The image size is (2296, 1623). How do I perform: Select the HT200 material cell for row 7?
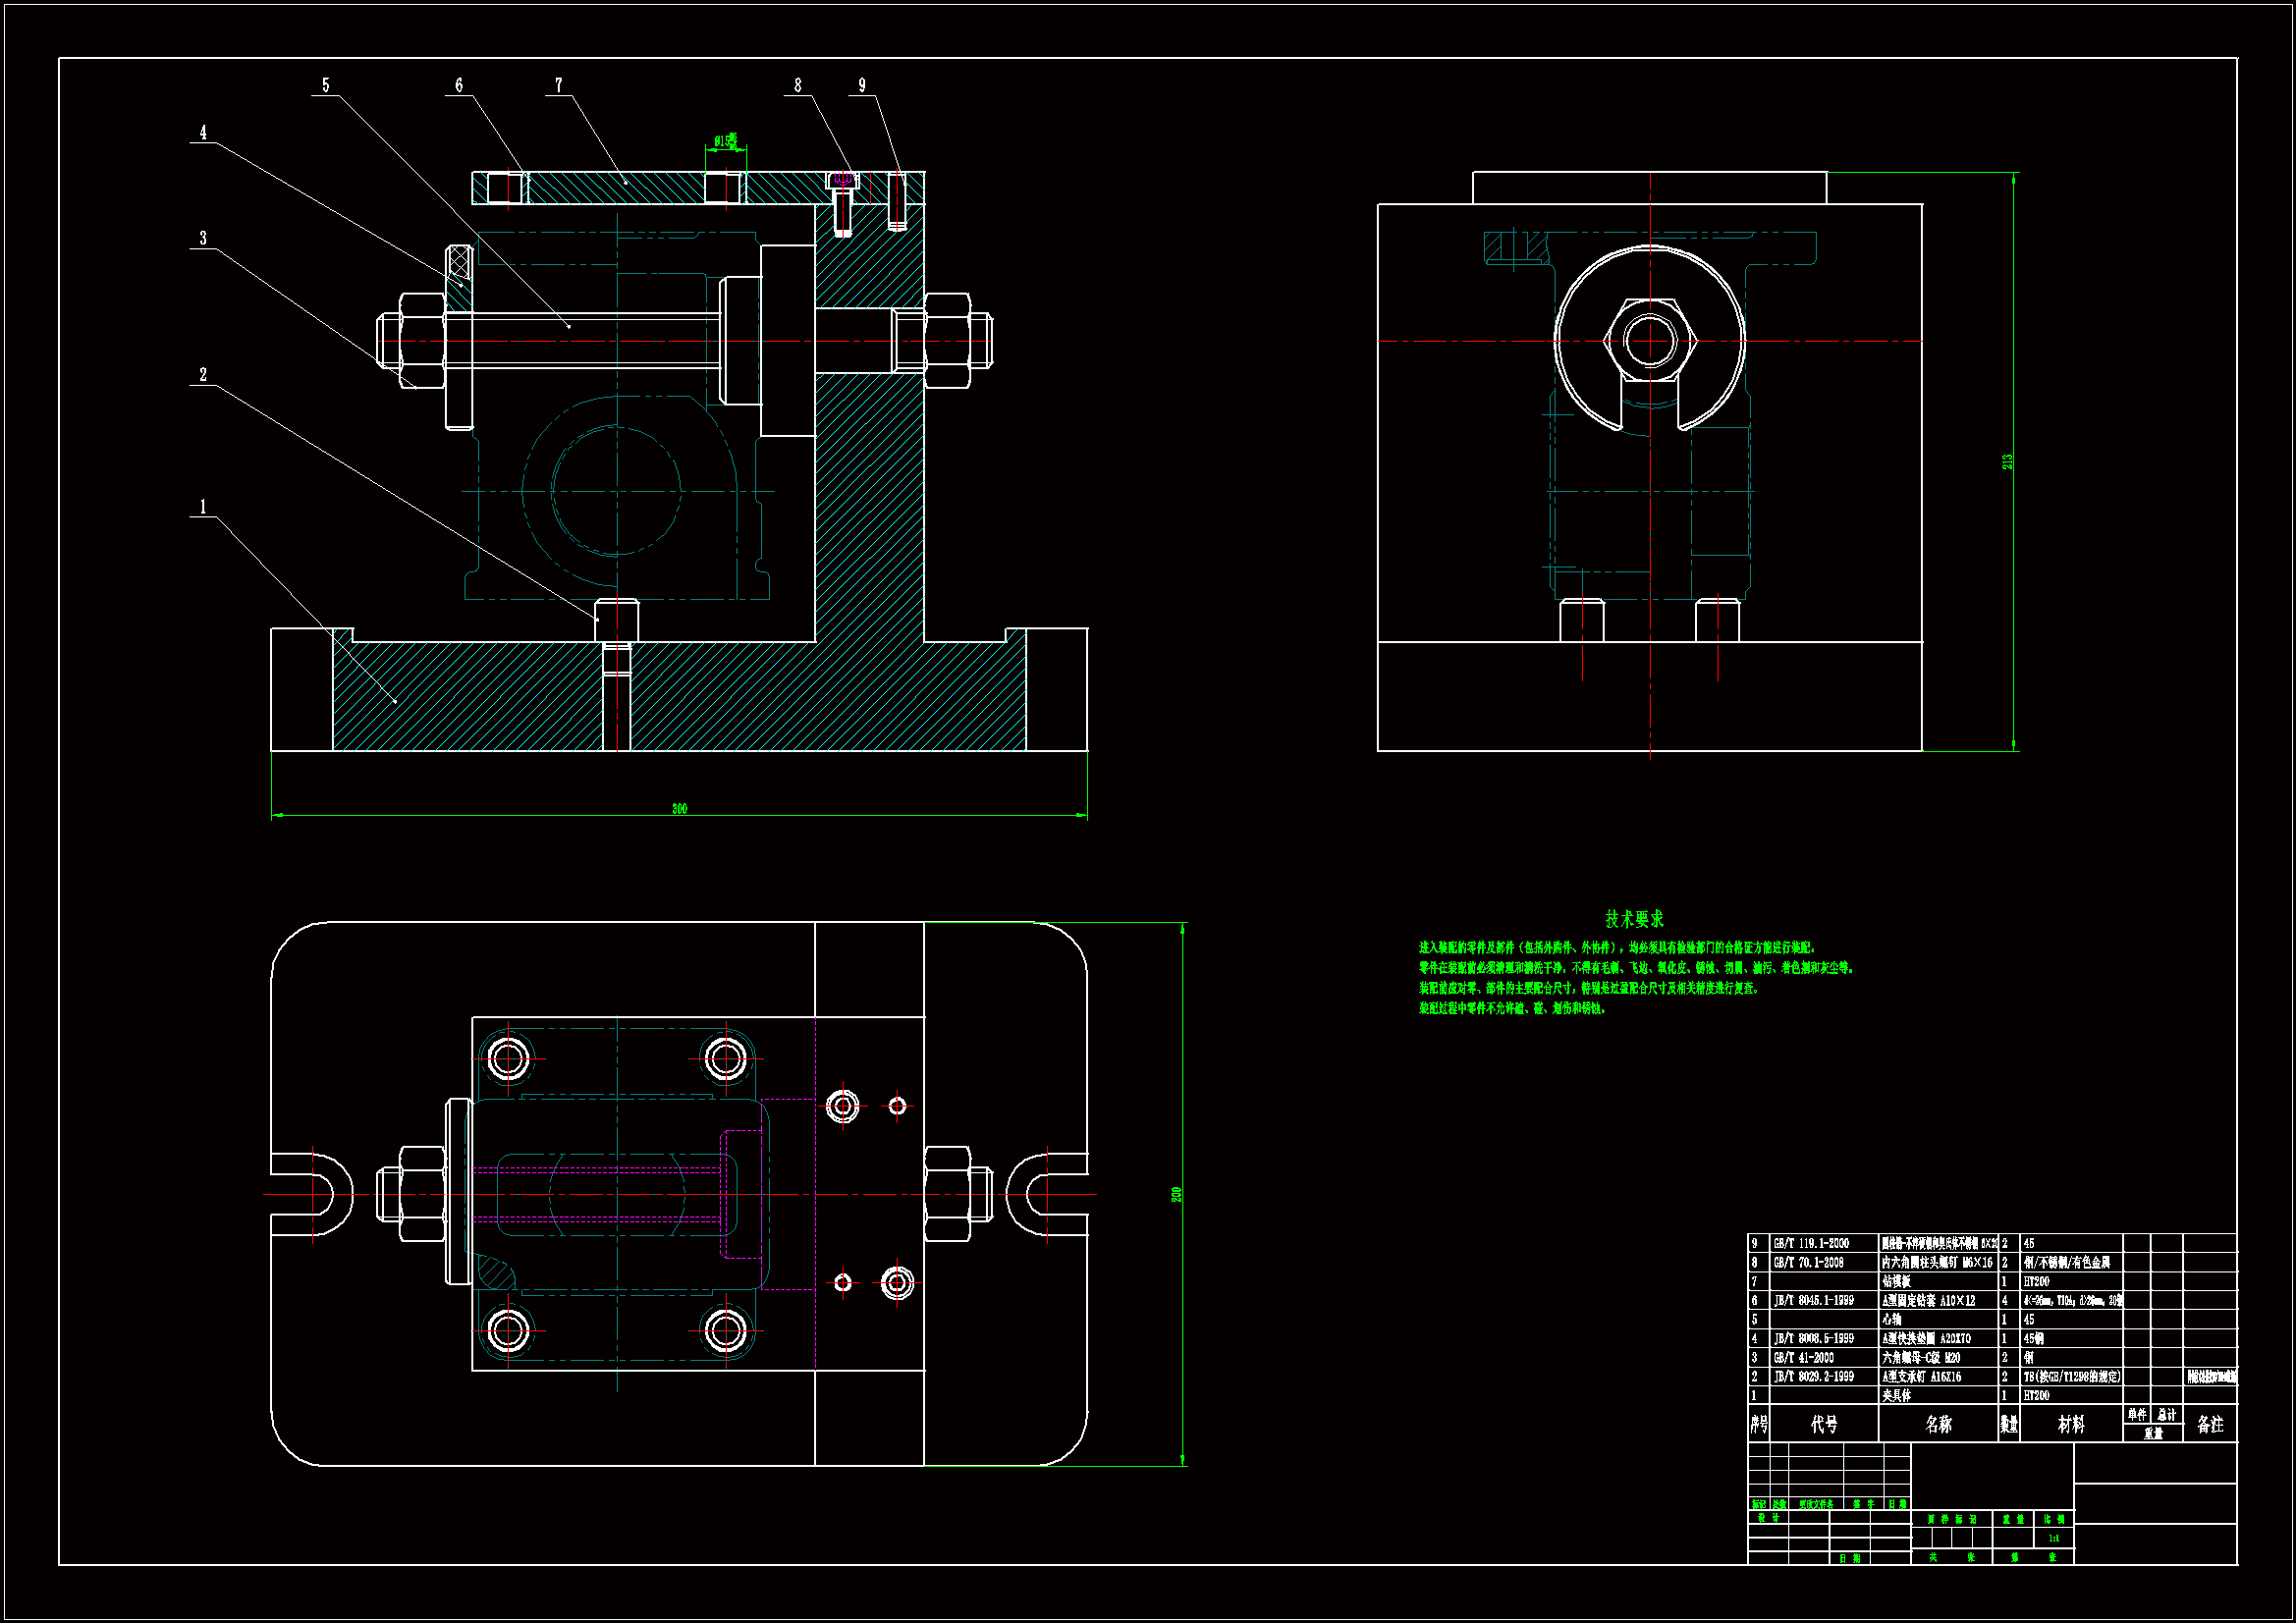[2037, 1281]
